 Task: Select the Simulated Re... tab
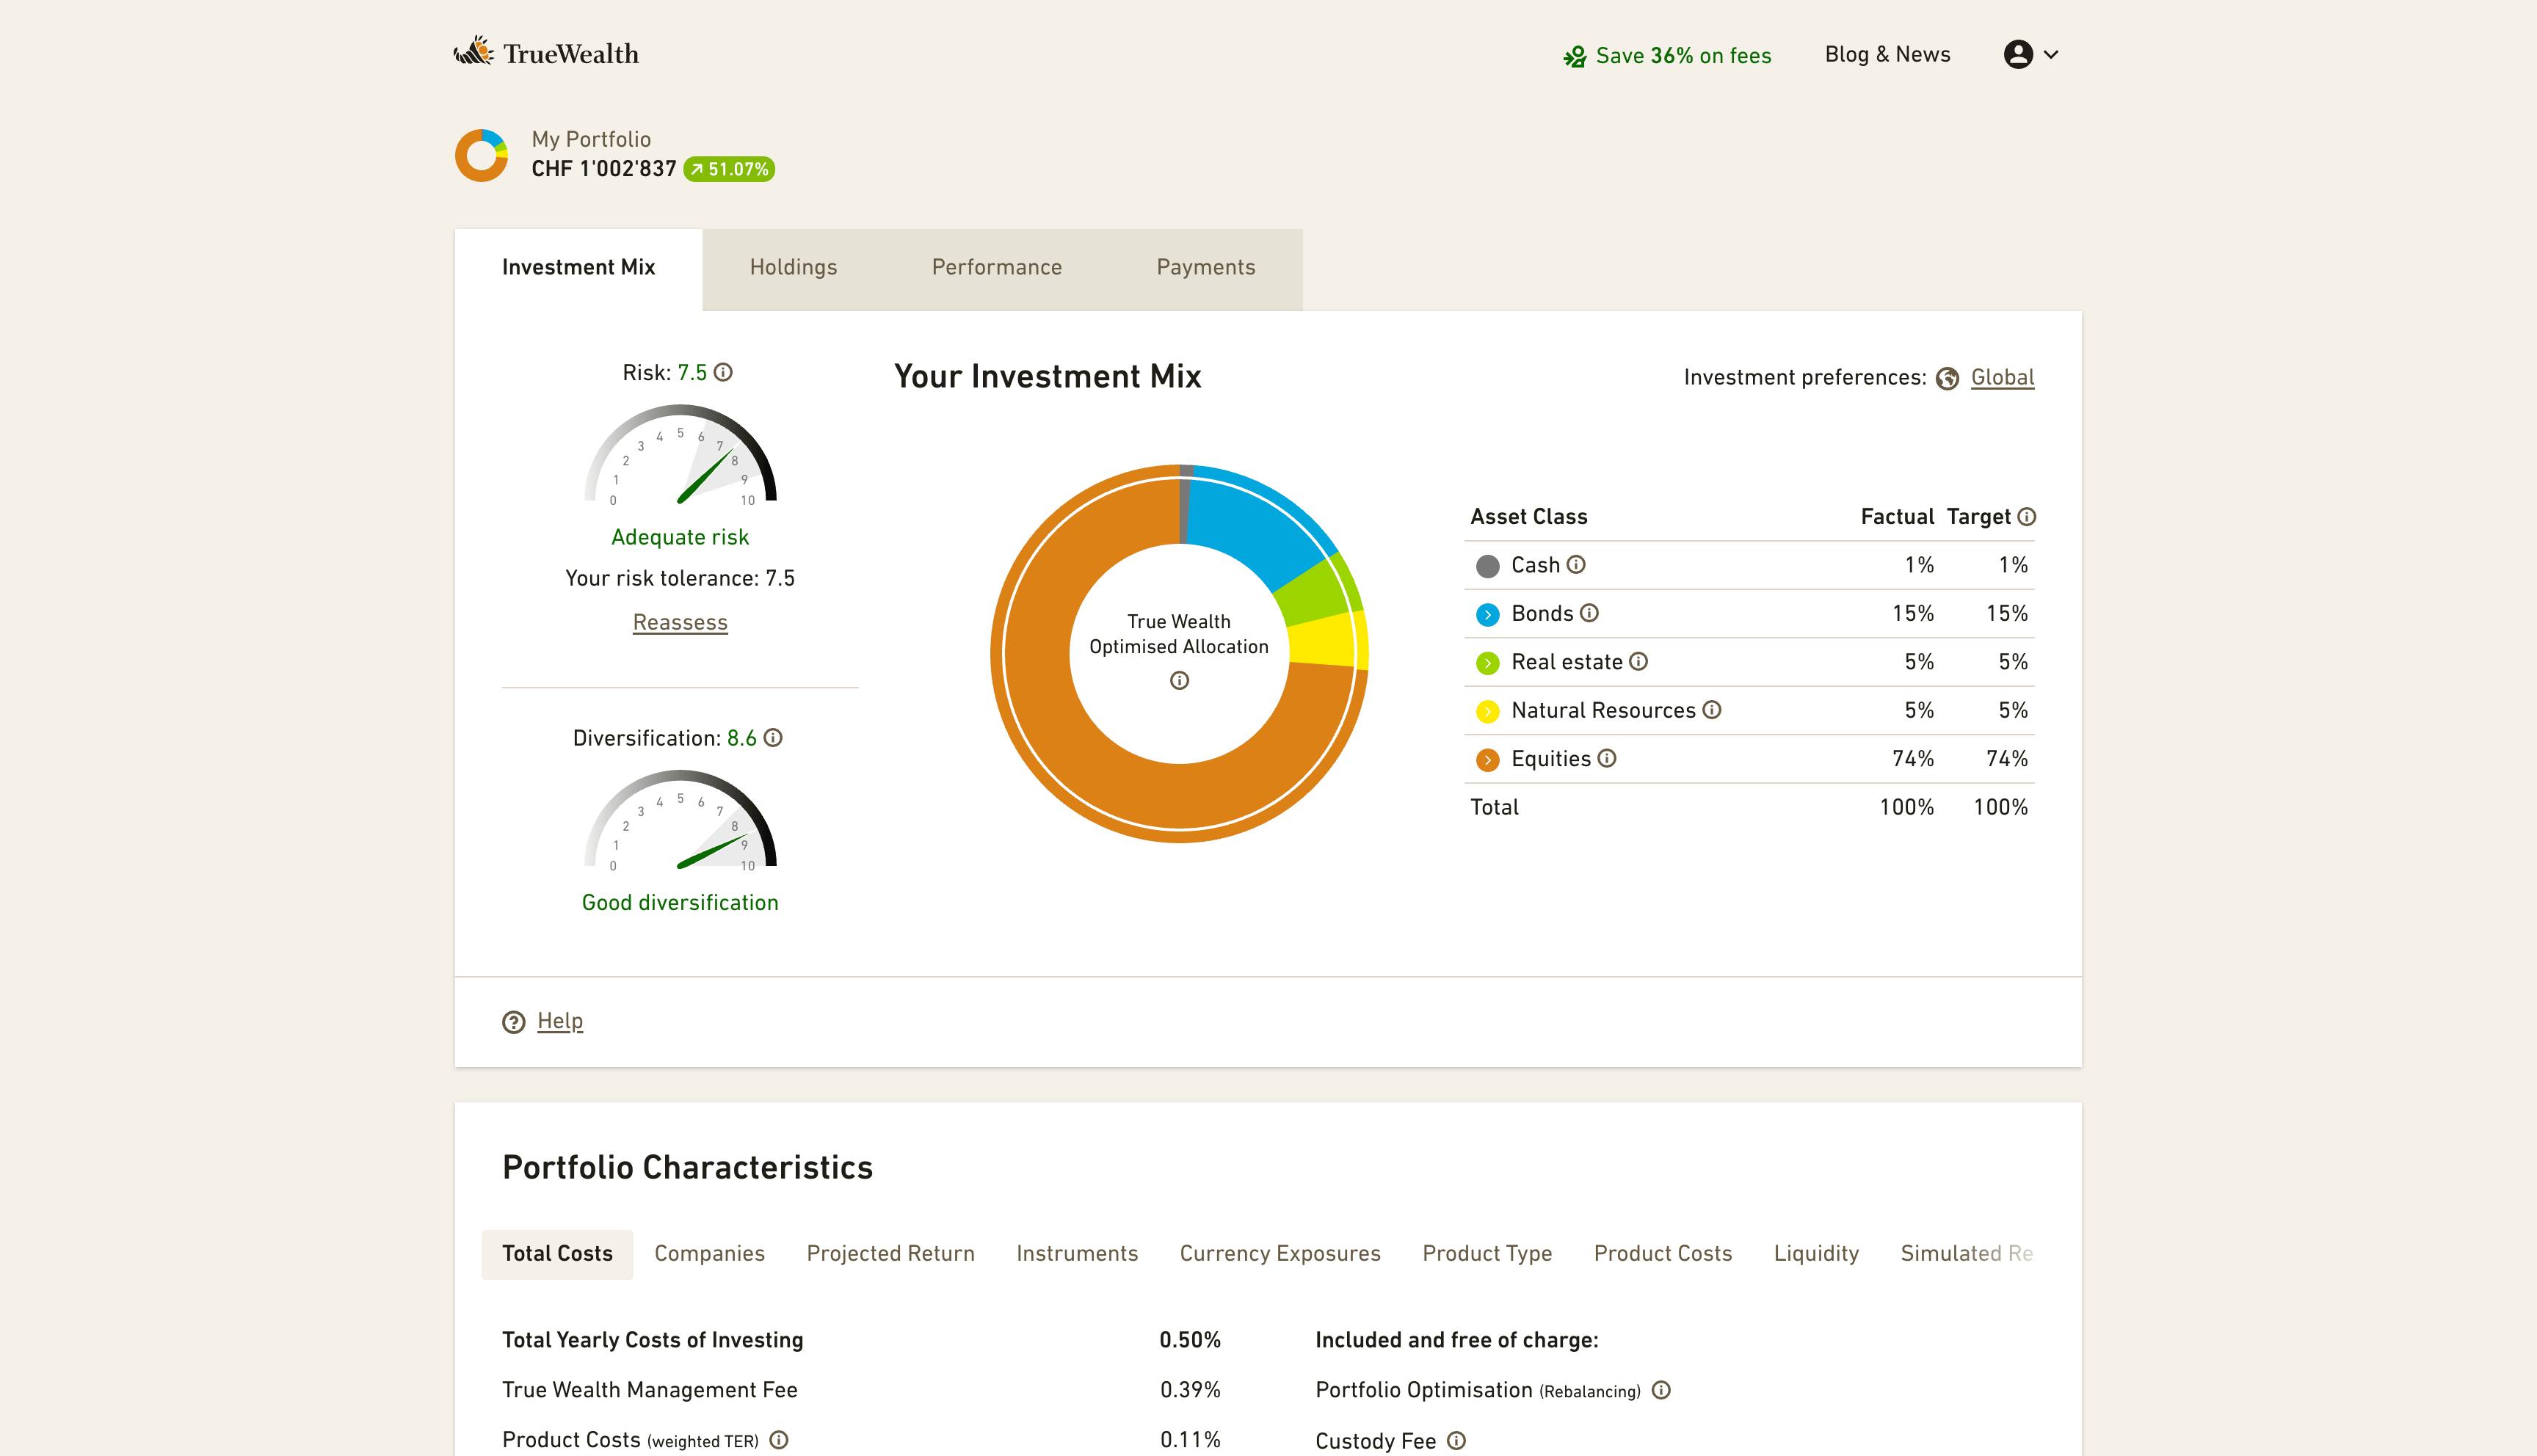(x=1966, y=1254)
